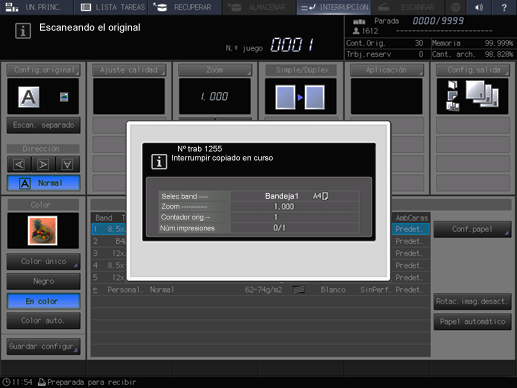Open Config.salida settings
This screenshot has width=517, height=388.
pos(473,70)
